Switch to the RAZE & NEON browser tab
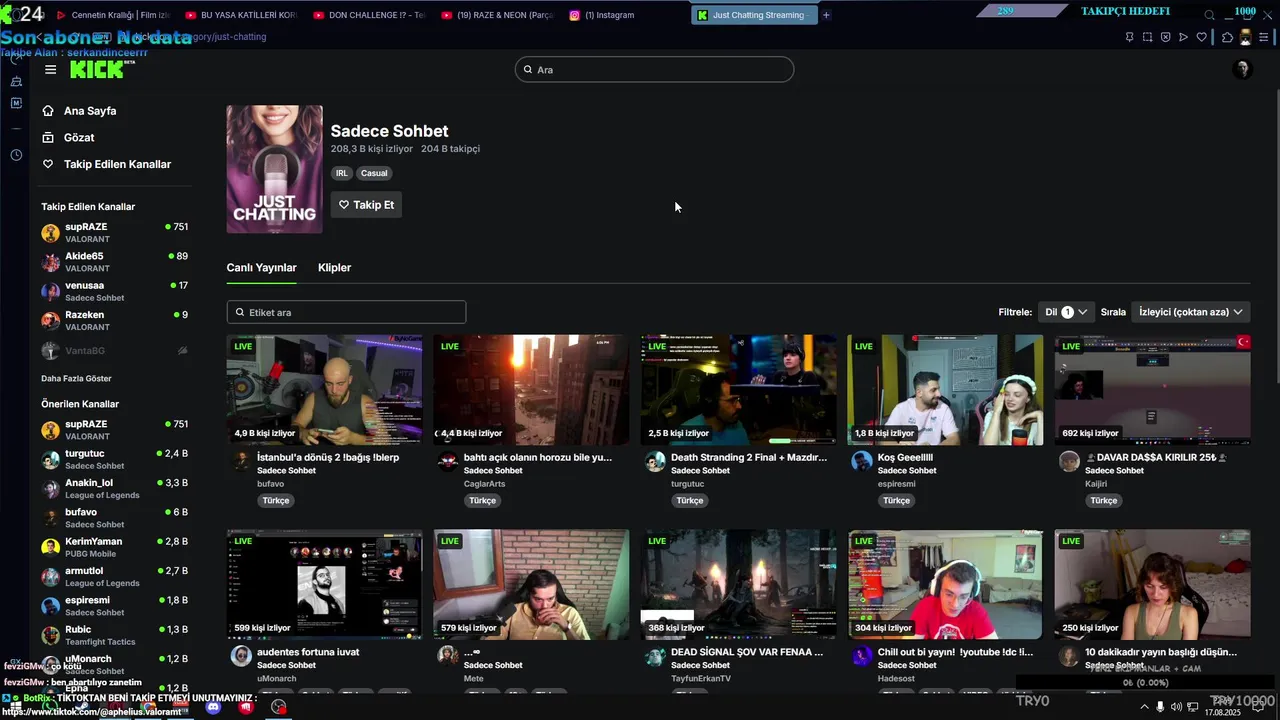This screenshot has width=1280, height=720. tap(497, 15)
